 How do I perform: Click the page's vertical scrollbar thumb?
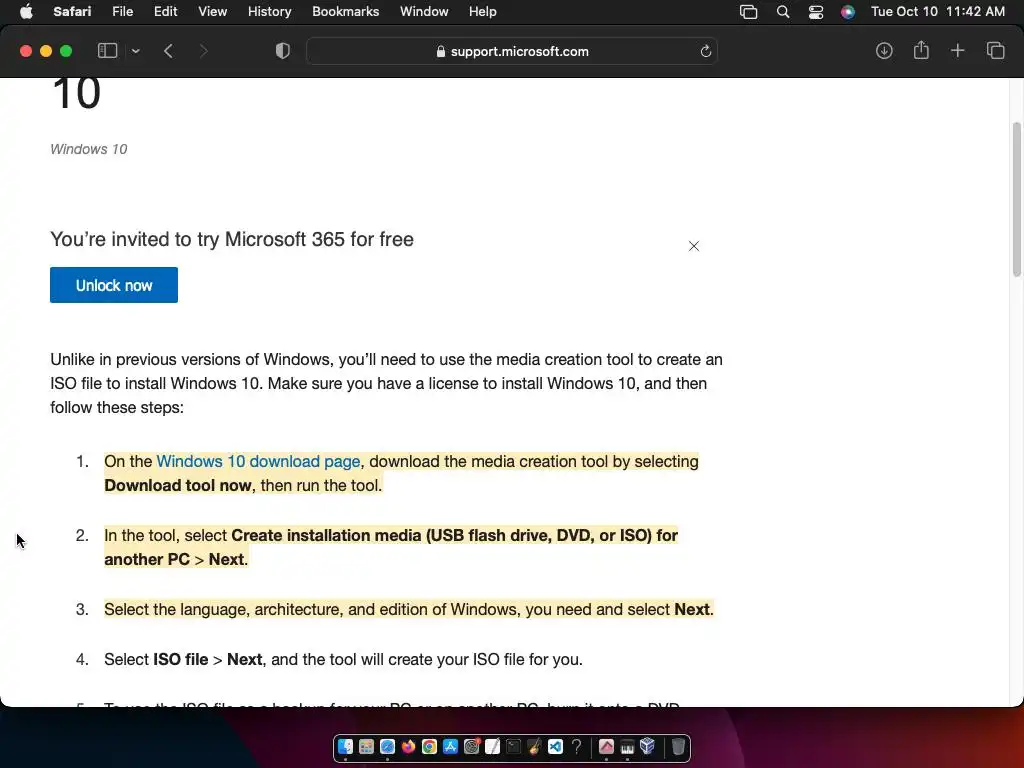click(1017, 199)
